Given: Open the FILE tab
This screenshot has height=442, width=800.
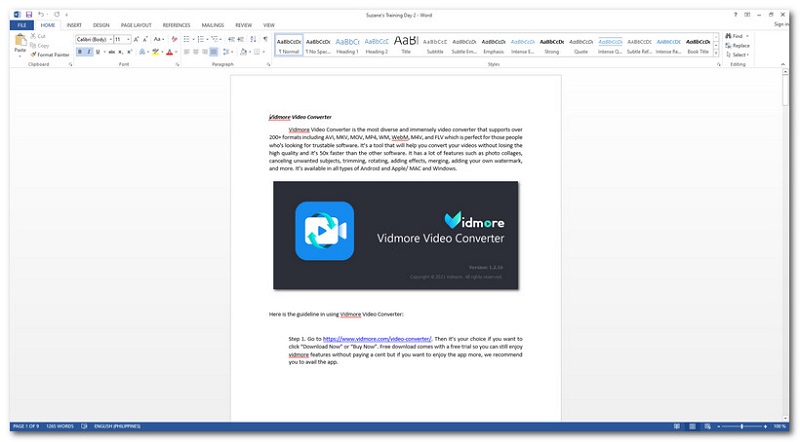Looking at the screenshot, I should [22, 25].
